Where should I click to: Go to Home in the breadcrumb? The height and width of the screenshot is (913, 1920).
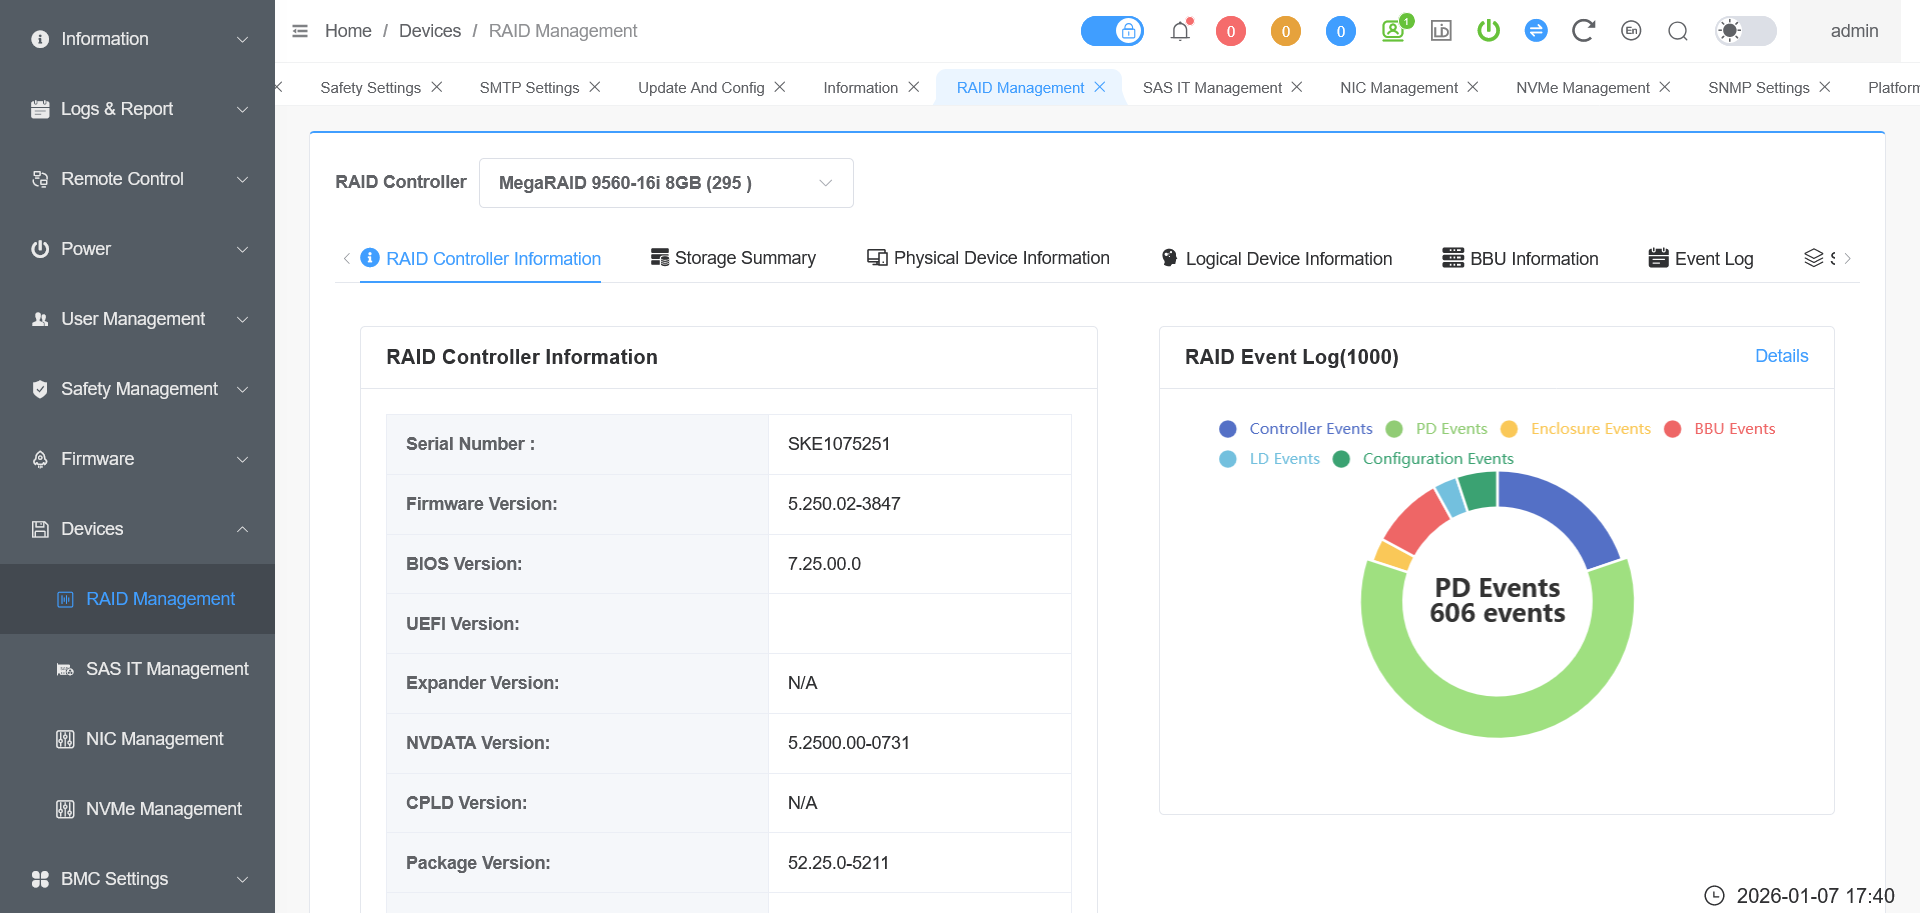348,31
